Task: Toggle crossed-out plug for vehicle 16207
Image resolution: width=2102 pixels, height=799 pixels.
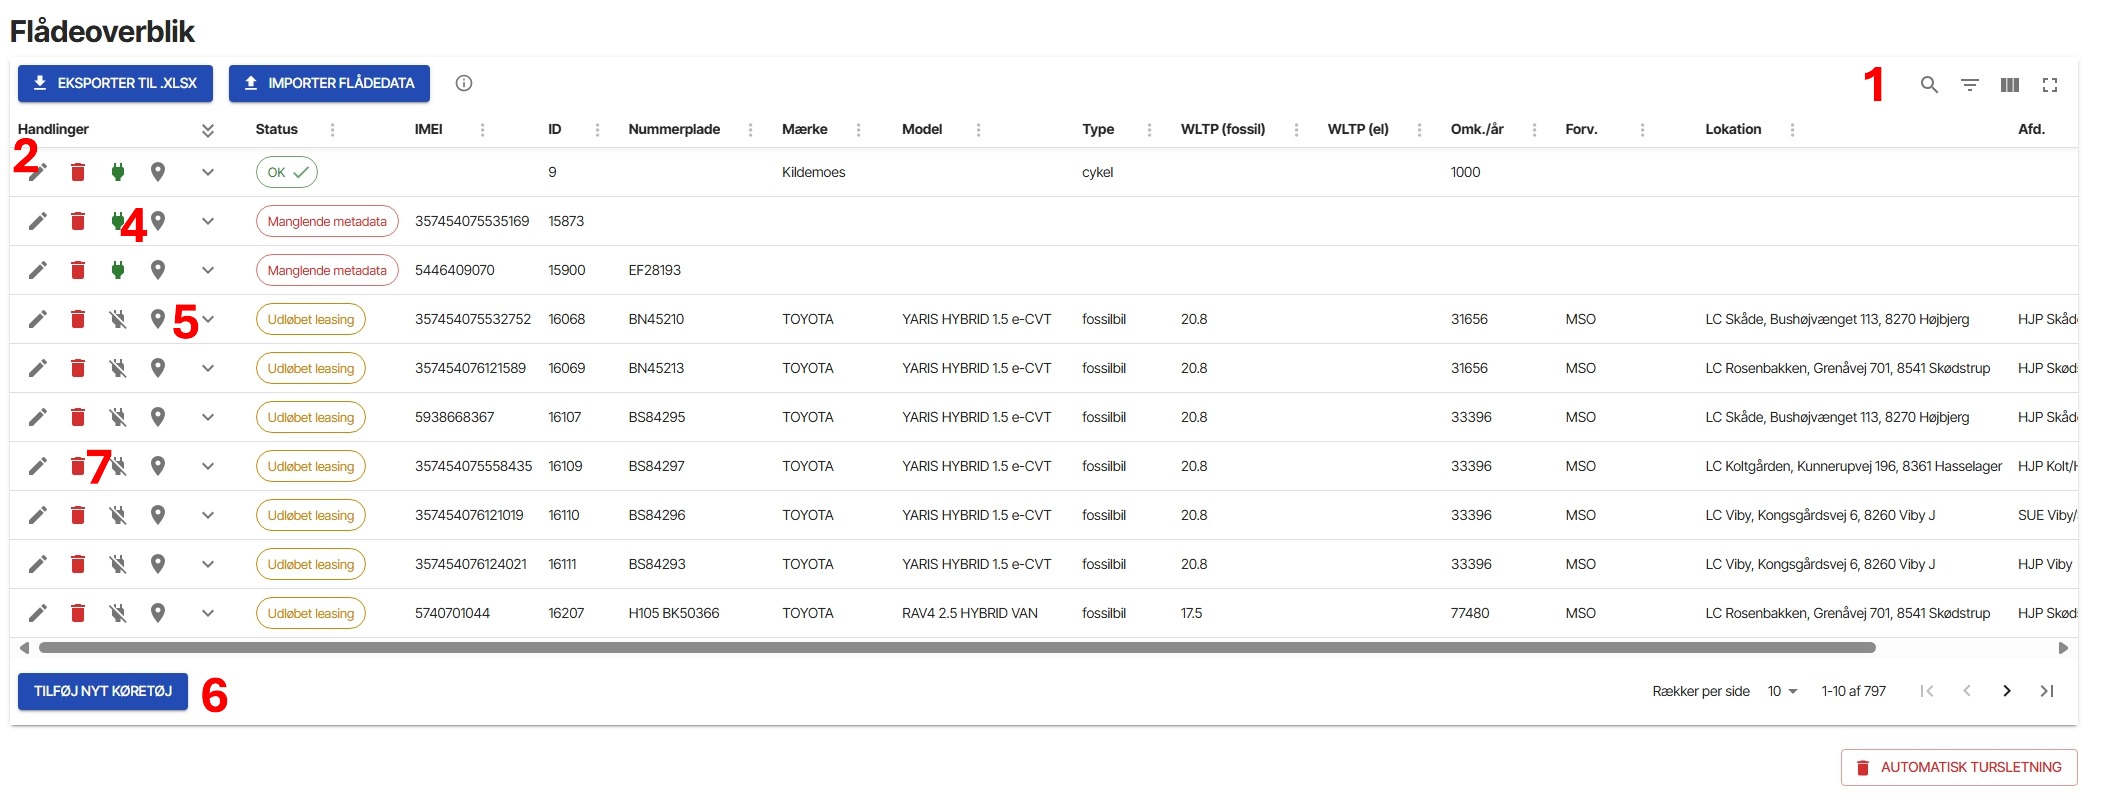Action: click(117, 613)
